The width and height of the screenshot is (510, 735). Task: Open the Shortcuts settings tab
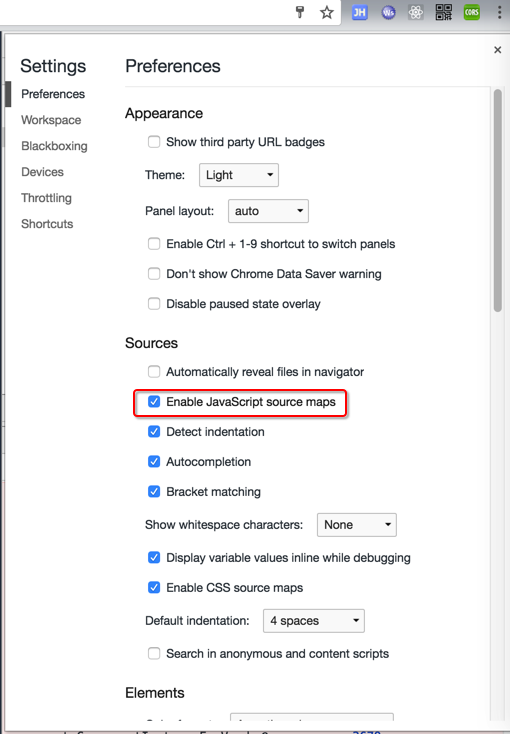pyautogui.click(x=47, y=224)
